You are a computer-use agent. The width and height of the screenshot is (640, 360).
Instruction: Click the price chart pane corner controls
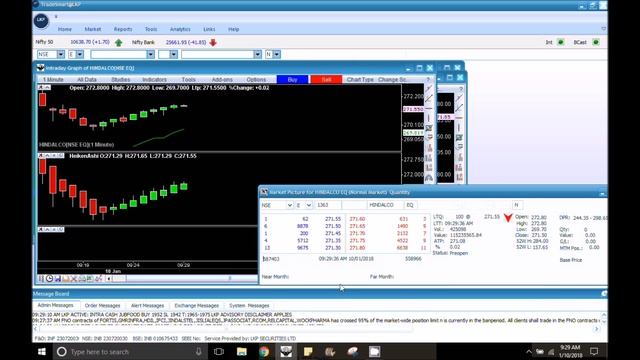(44, 87)
